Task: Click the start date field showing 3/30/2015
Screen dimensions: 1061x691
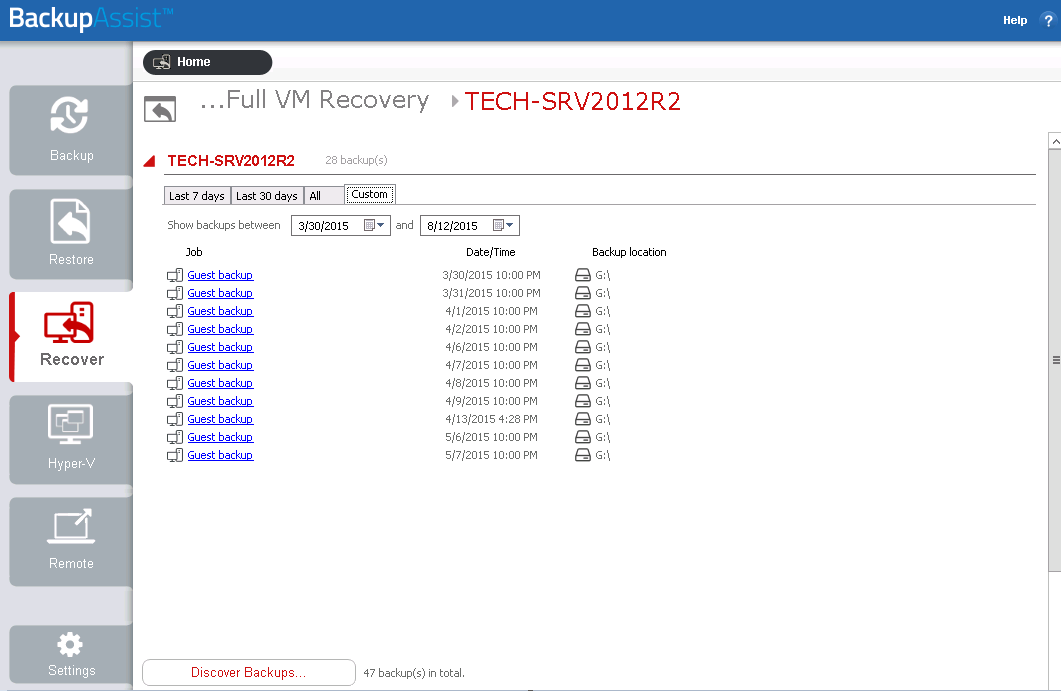Action: click(x=340, y=225)
